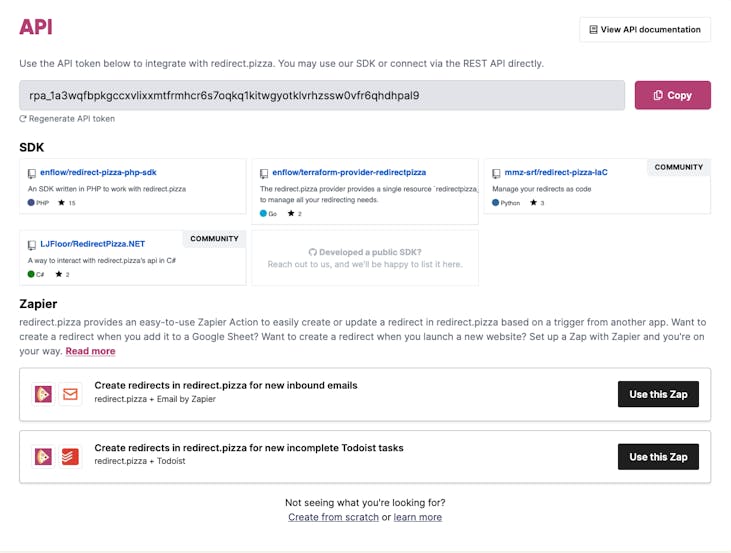Screen dimensions: 731x553
Task: Click repo icon beside redirect-pizza-IaC
Action: tap(497, 173)
